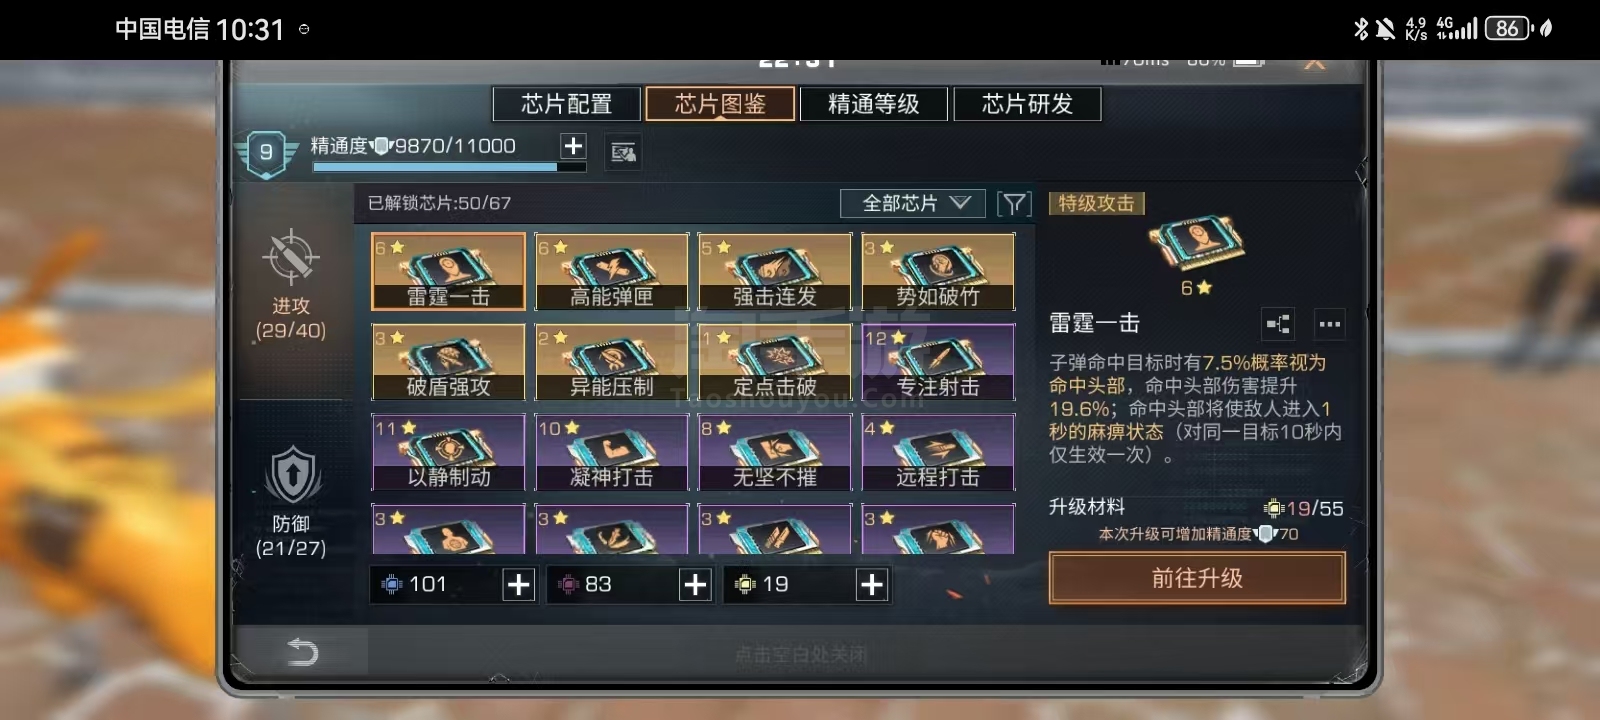This screenshot has height=720, width=1600.
Task: Open the 全部芯片 dropdown
Action: point(913,204)
